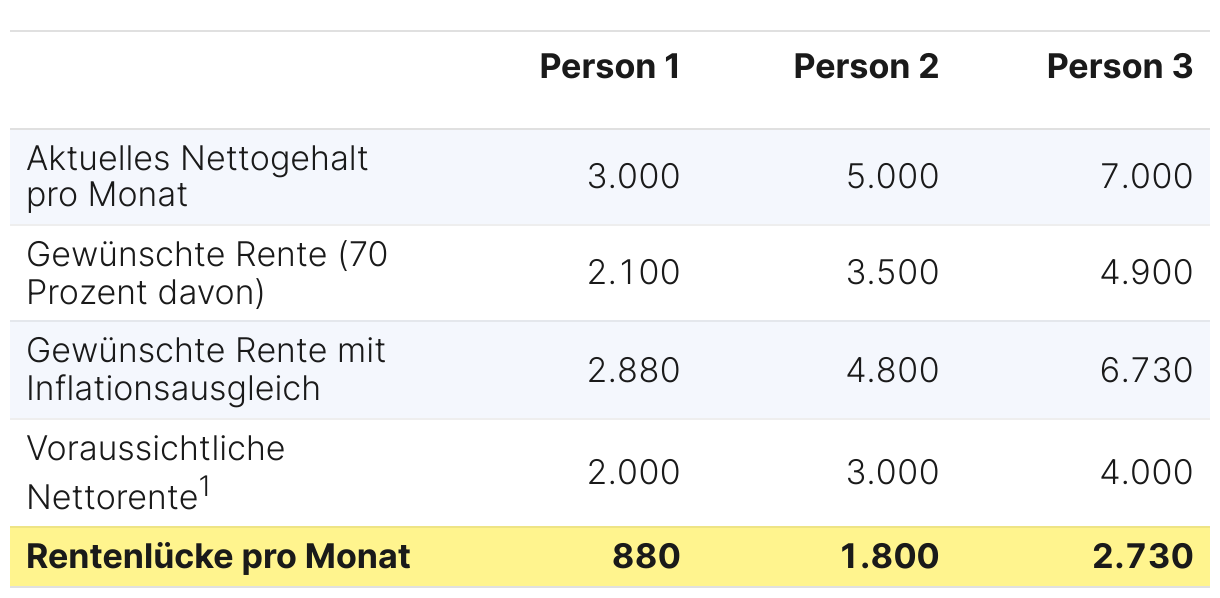Click the 4.900 desired pension cell

tap(1146, 273)
